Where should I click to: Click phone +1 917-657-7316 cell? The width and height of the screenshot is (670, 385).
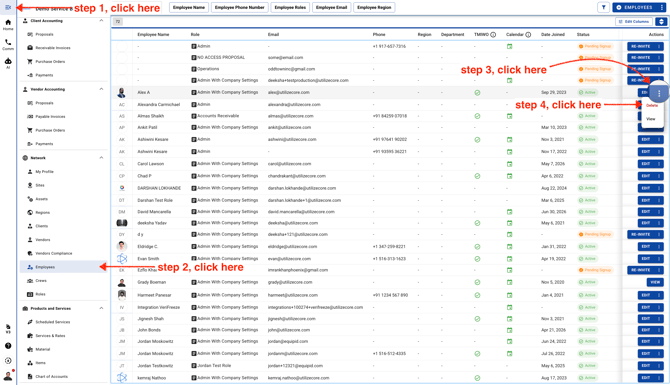pos(389,46)
